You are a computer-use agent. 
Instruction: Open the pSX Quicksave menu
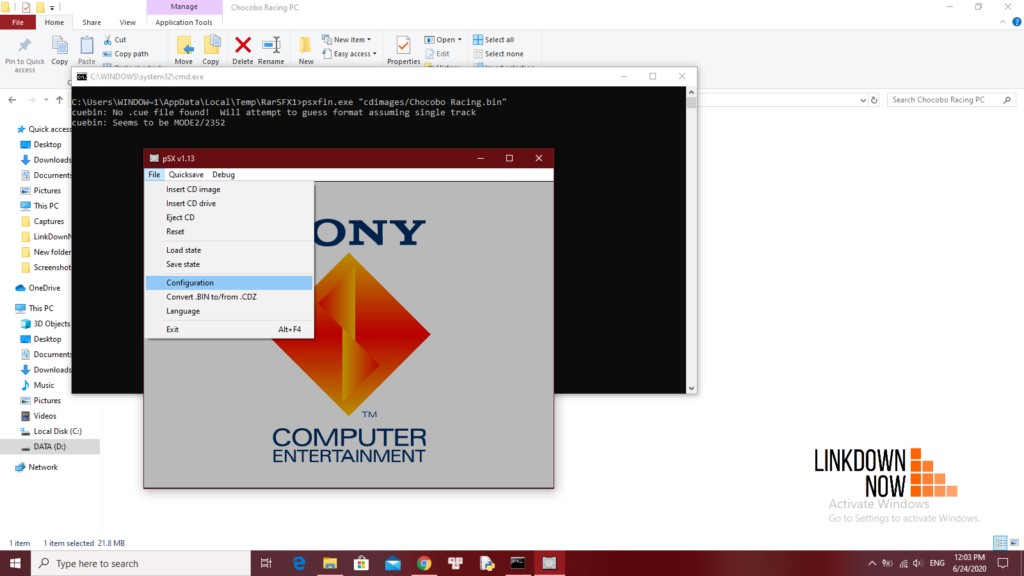(x=185, y=174)
